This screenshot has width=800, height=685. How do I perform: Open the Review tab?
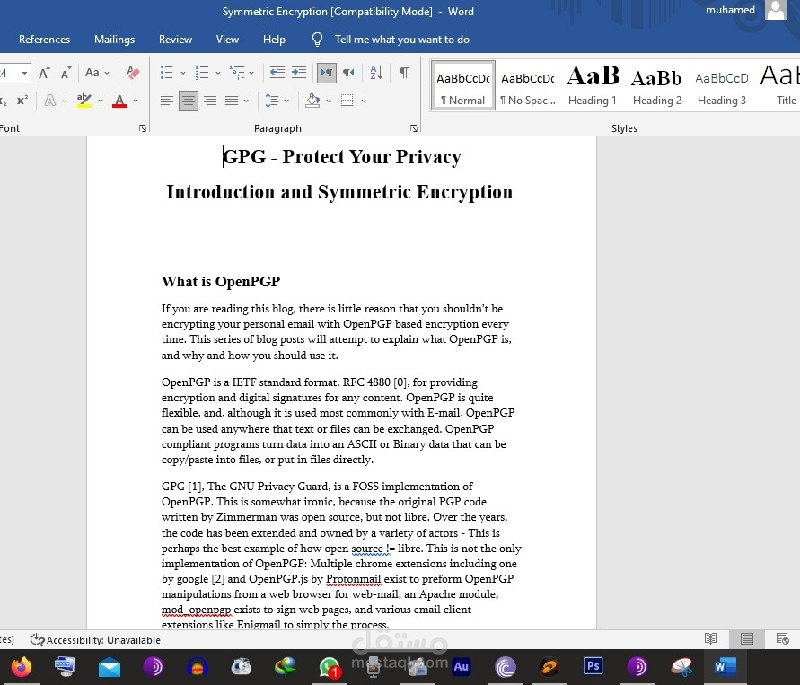point(175,39)
